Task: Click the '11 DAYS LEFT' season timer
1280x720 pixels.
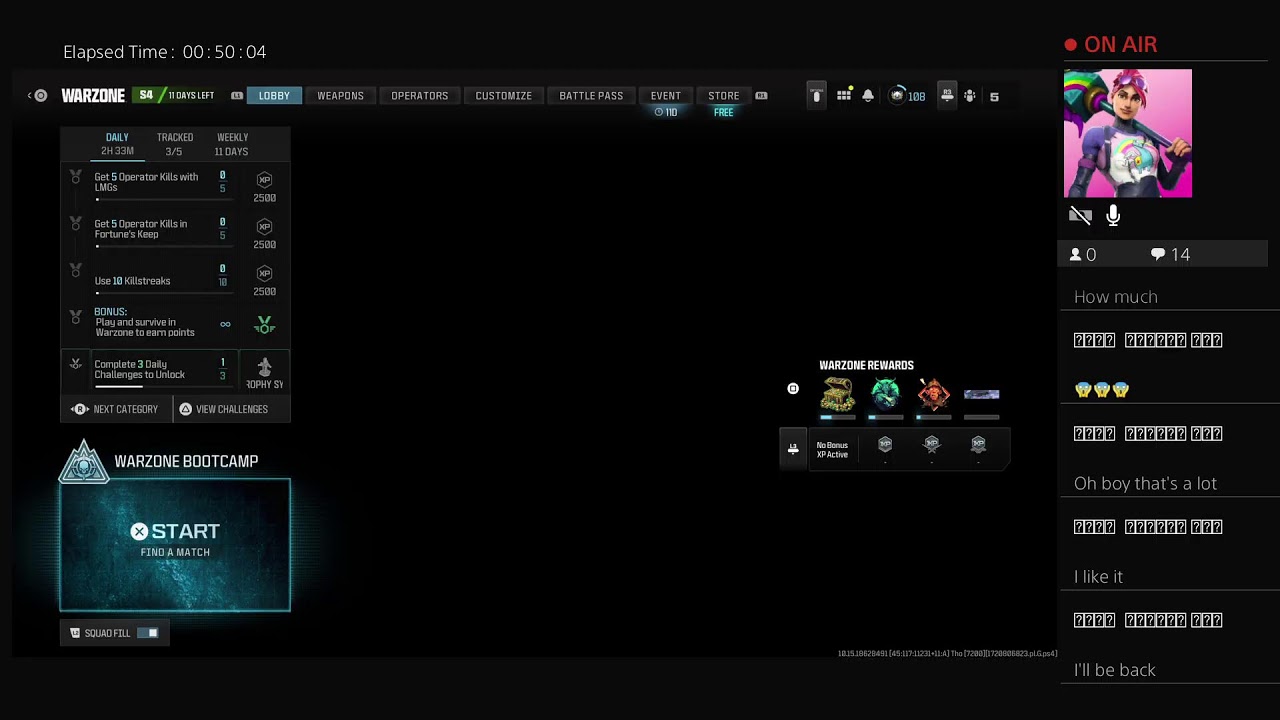Action: 191,96
